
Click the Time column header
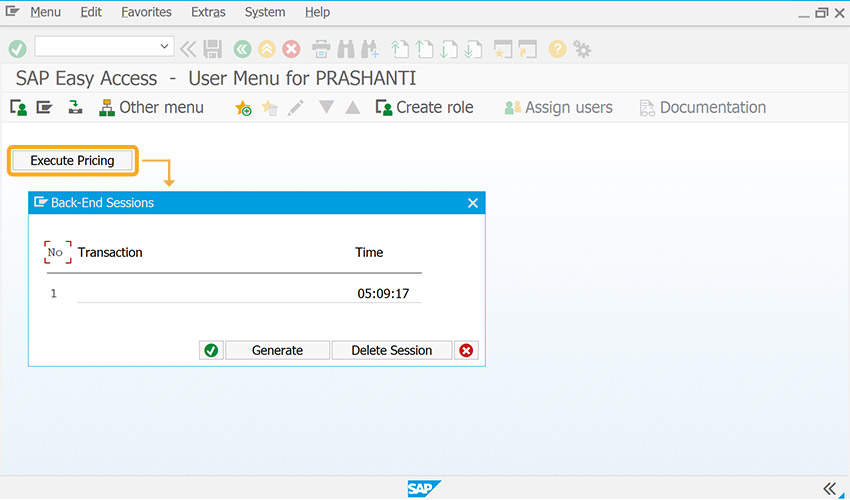pyautogui.click(x=369, y=253)
